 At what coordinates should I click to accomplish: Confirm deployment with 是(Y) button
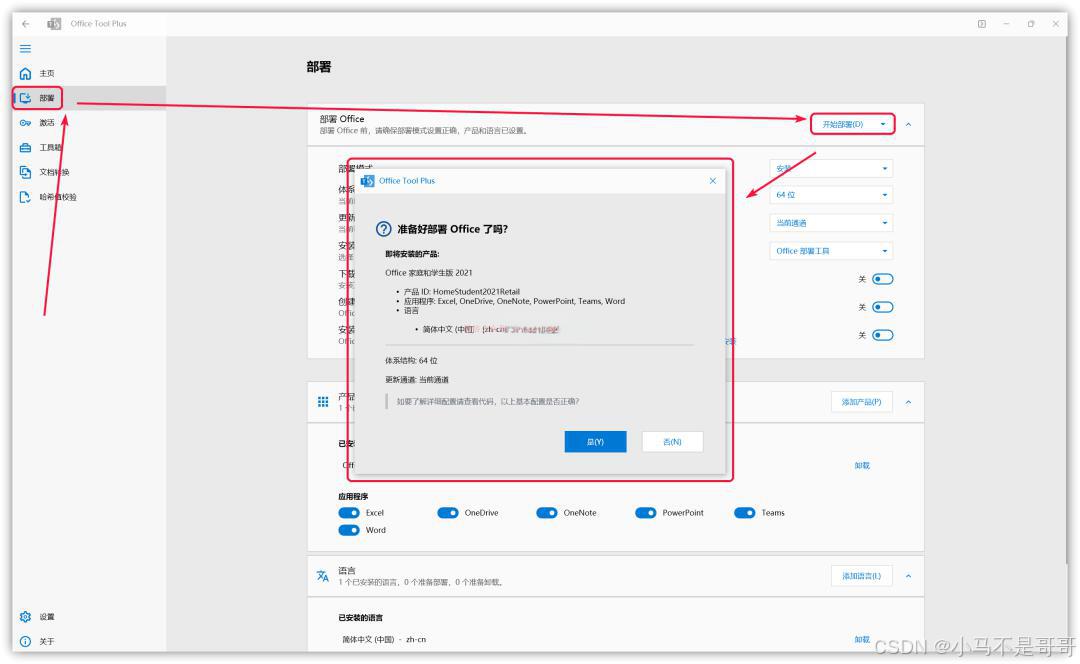tap(596, 442)
